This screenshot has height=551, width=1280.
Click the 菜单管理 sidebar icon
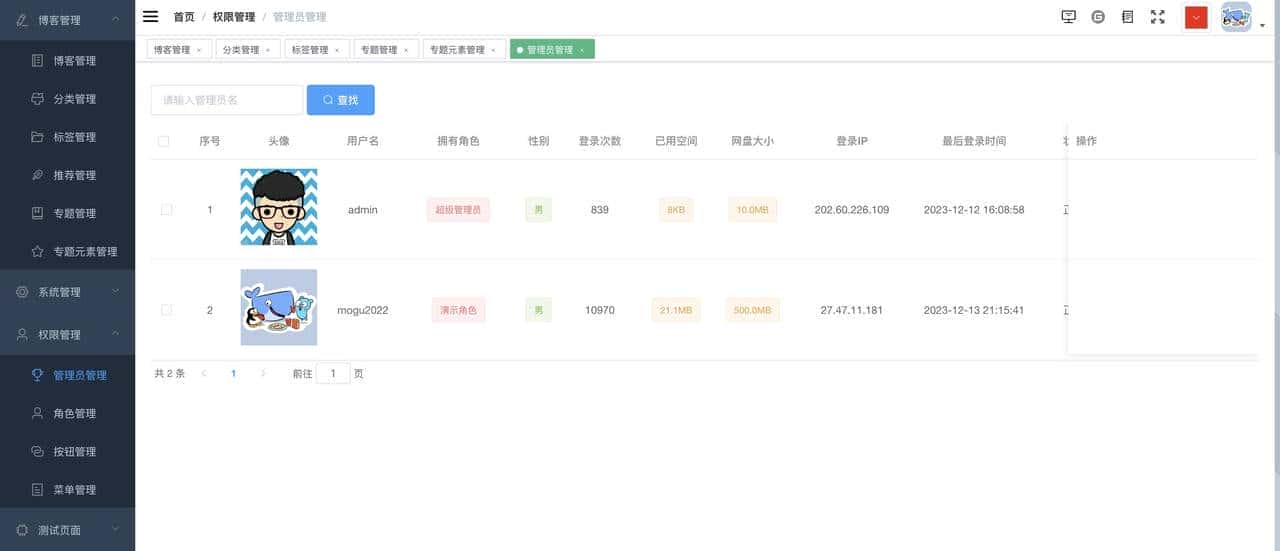click(37, 489)
